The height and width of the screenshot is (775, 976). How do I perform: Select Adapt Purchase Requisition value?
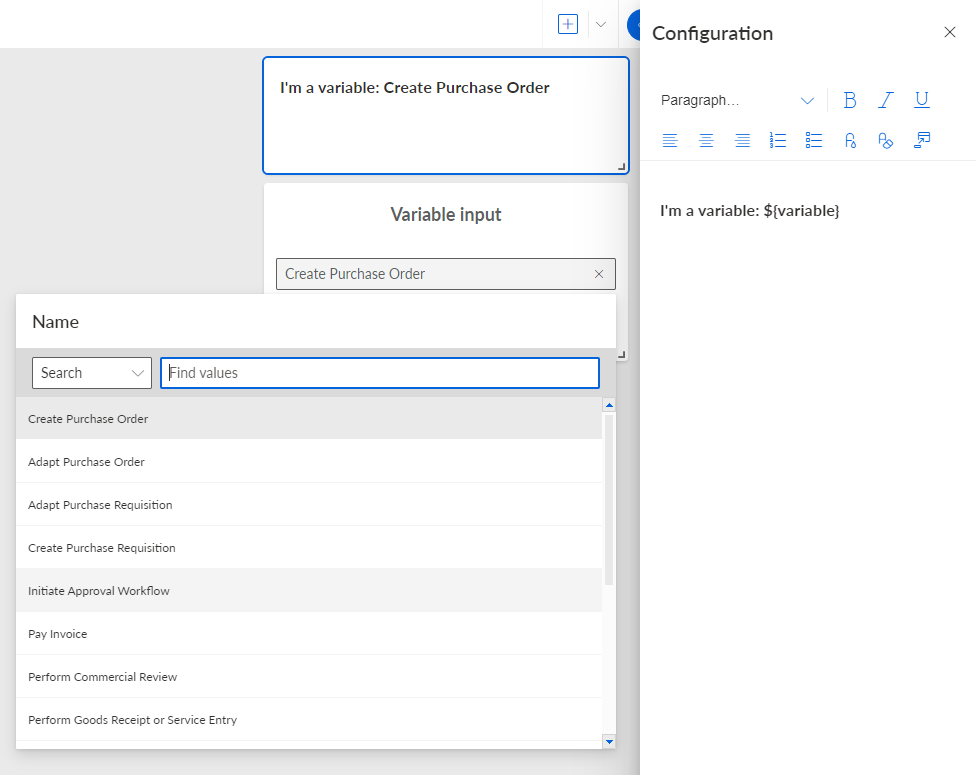[x=309, y=505]
